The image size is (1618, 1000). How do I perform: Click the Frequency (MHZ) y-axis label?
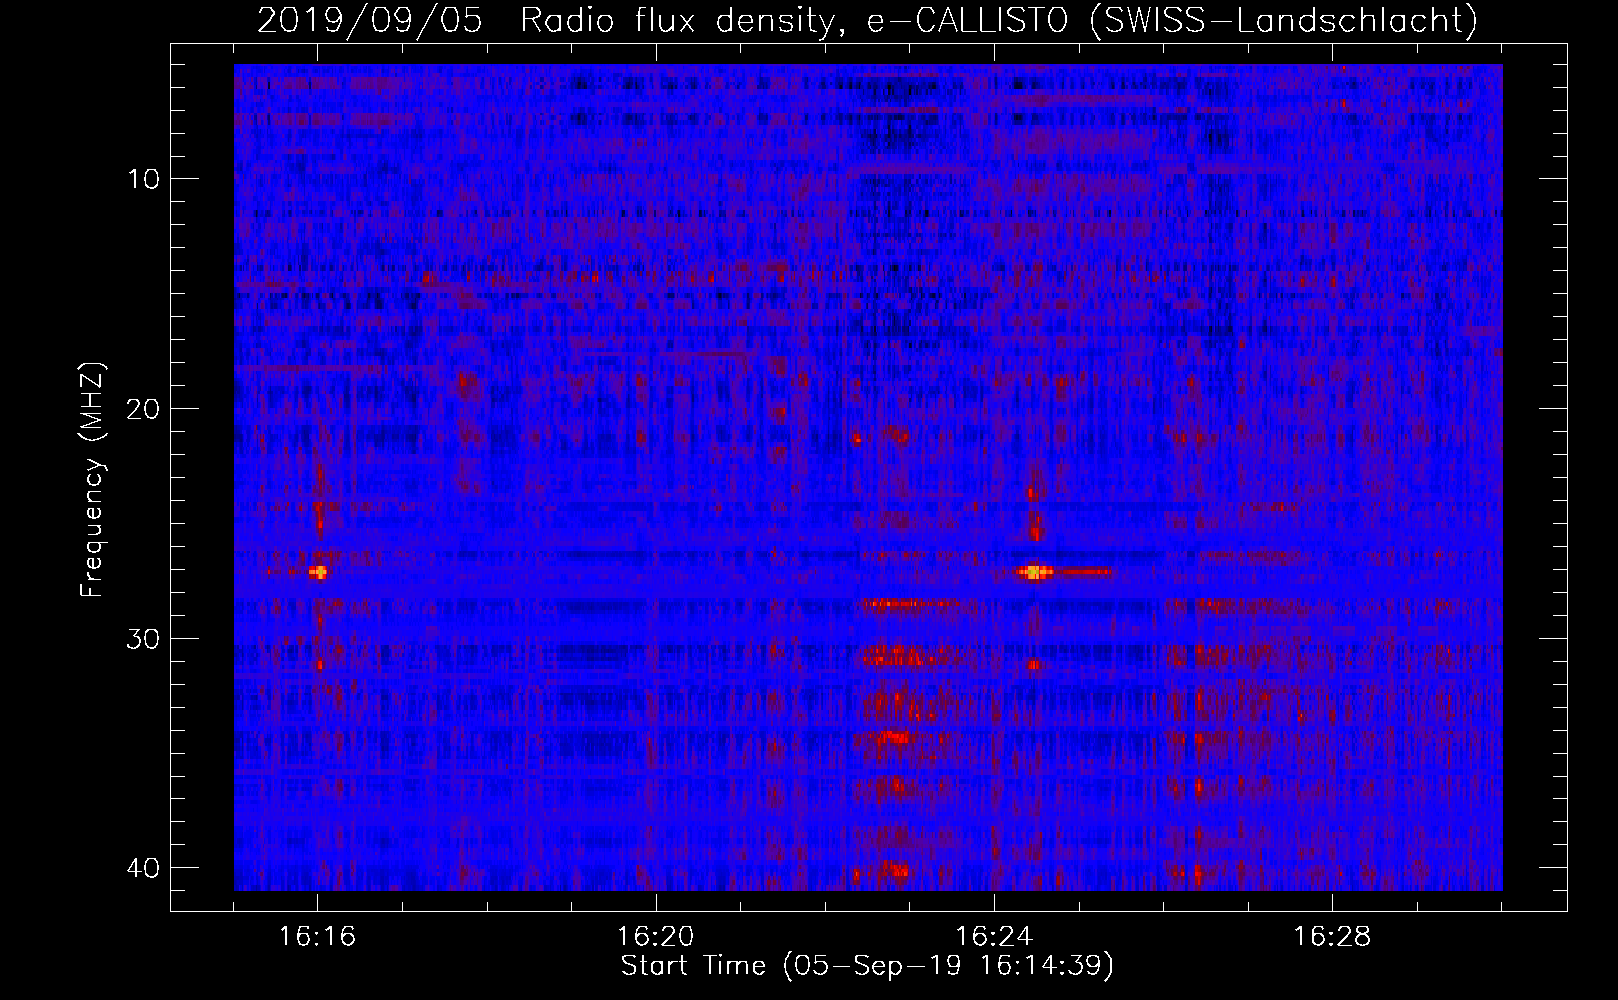92,480
